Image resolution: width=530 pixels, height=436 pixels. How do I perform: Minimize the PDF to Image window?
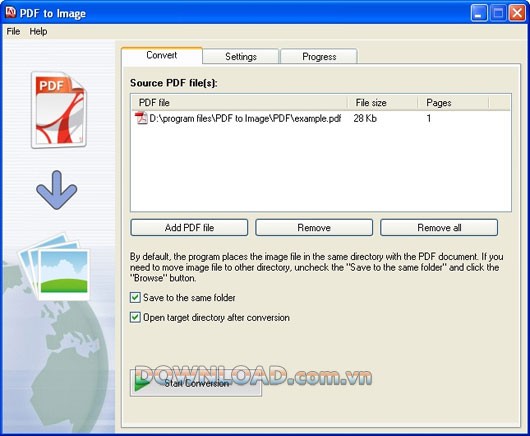point(479,13)
